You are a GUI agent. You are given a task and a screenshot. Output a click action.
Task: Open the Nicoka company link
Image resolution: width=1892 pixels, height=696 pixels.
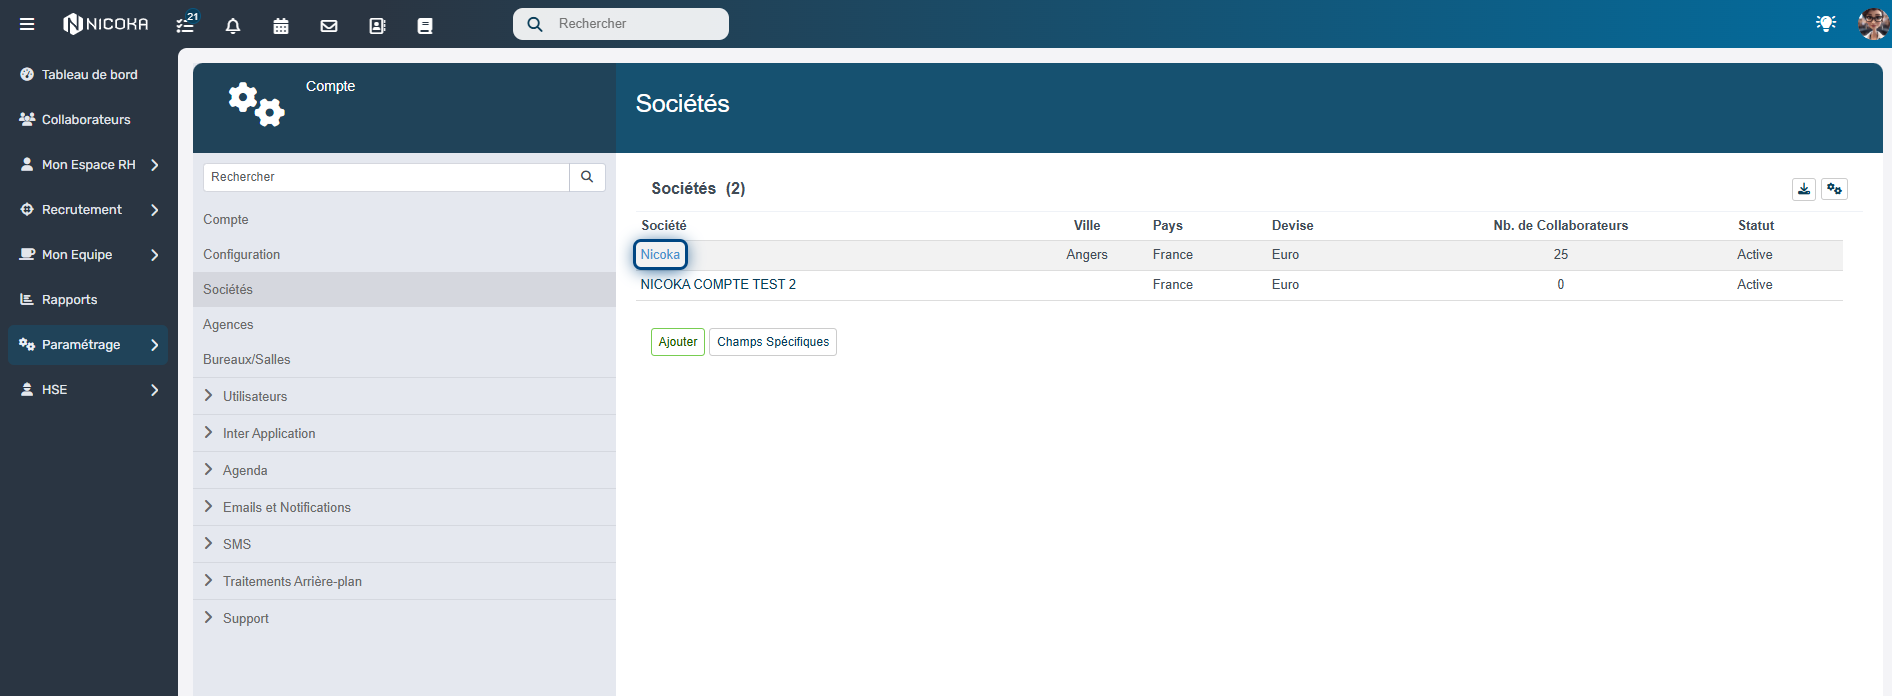click(660, 255)
